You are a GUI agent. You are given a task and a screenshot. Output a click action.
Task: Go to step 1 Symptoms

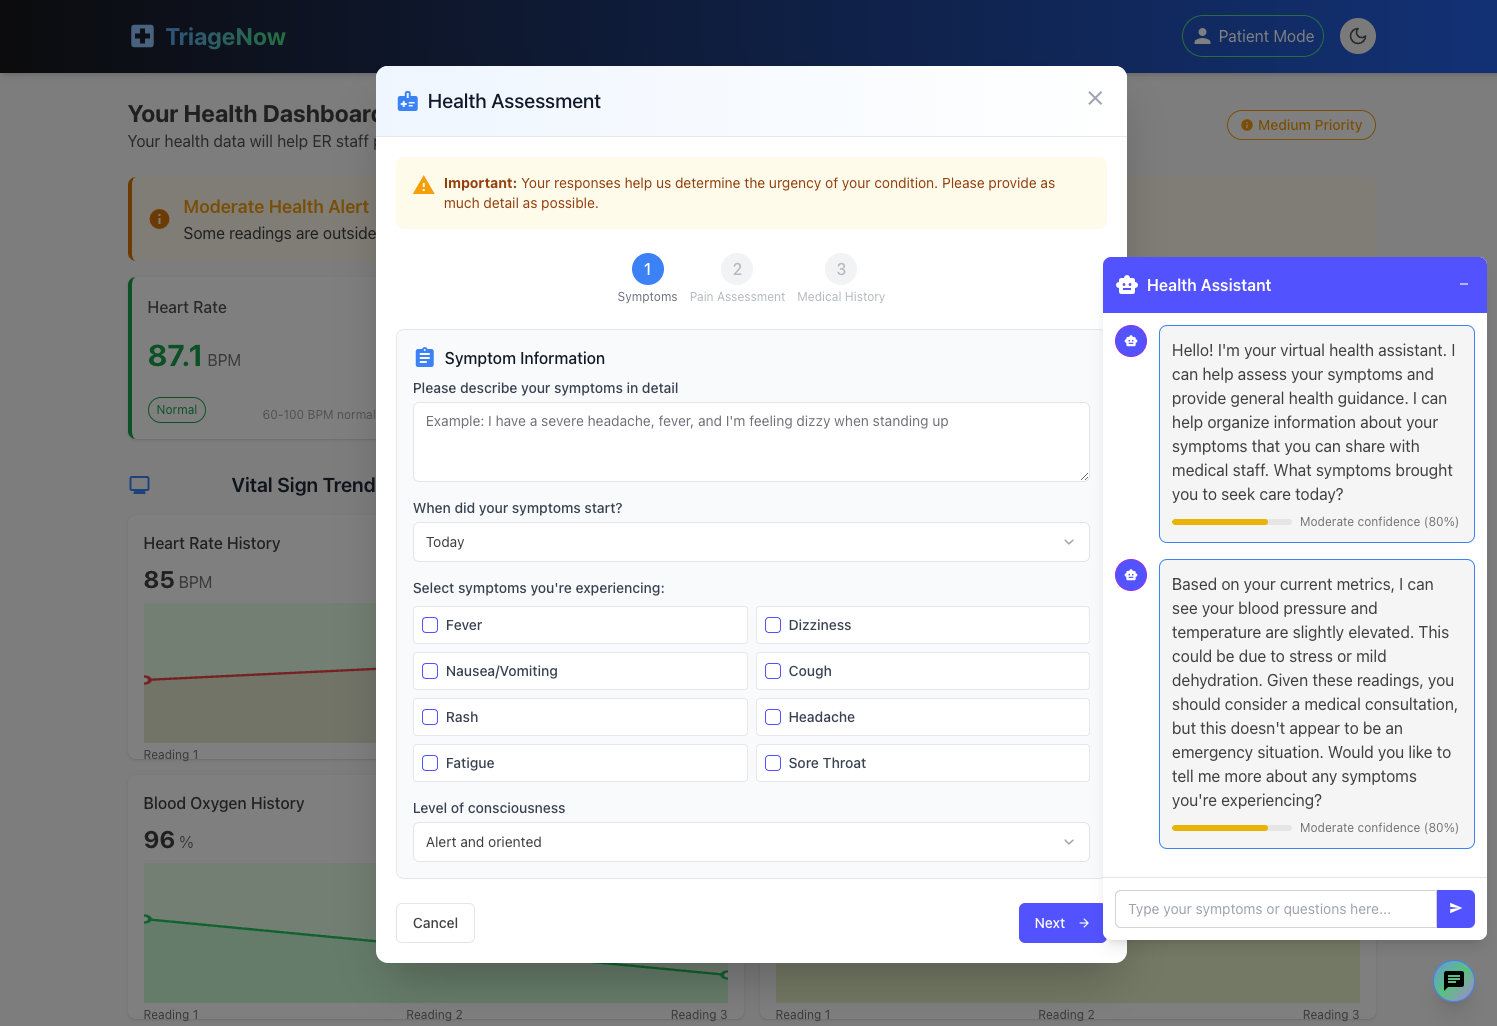[x=647, y=269]
